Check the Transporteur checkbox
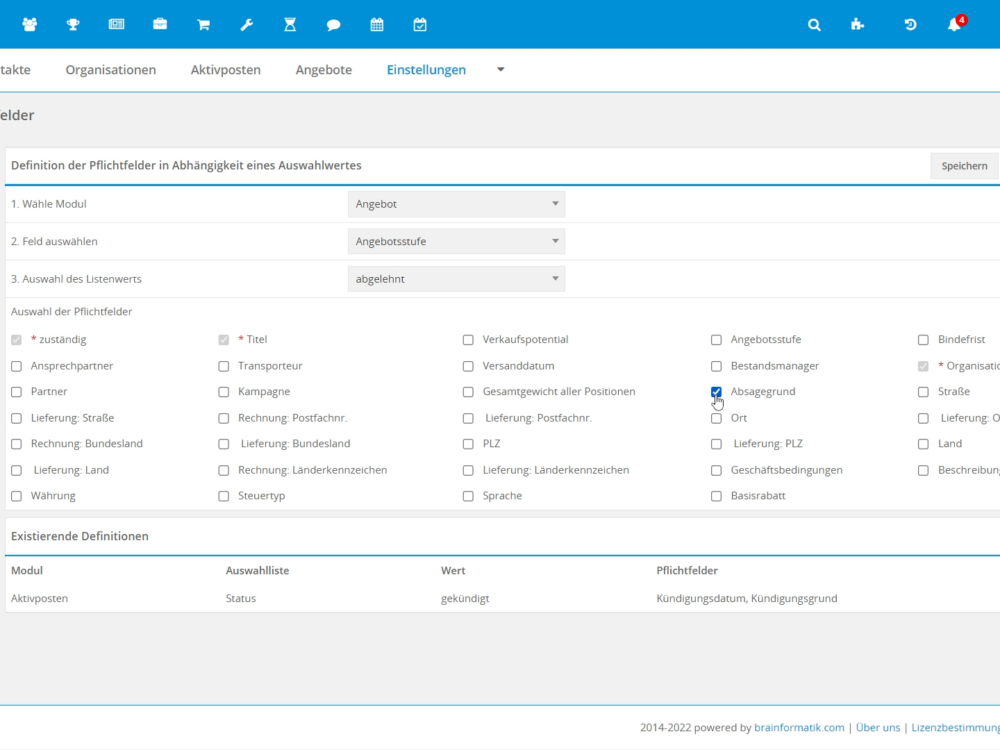1000x750 pixels. (x=223, y=366)
